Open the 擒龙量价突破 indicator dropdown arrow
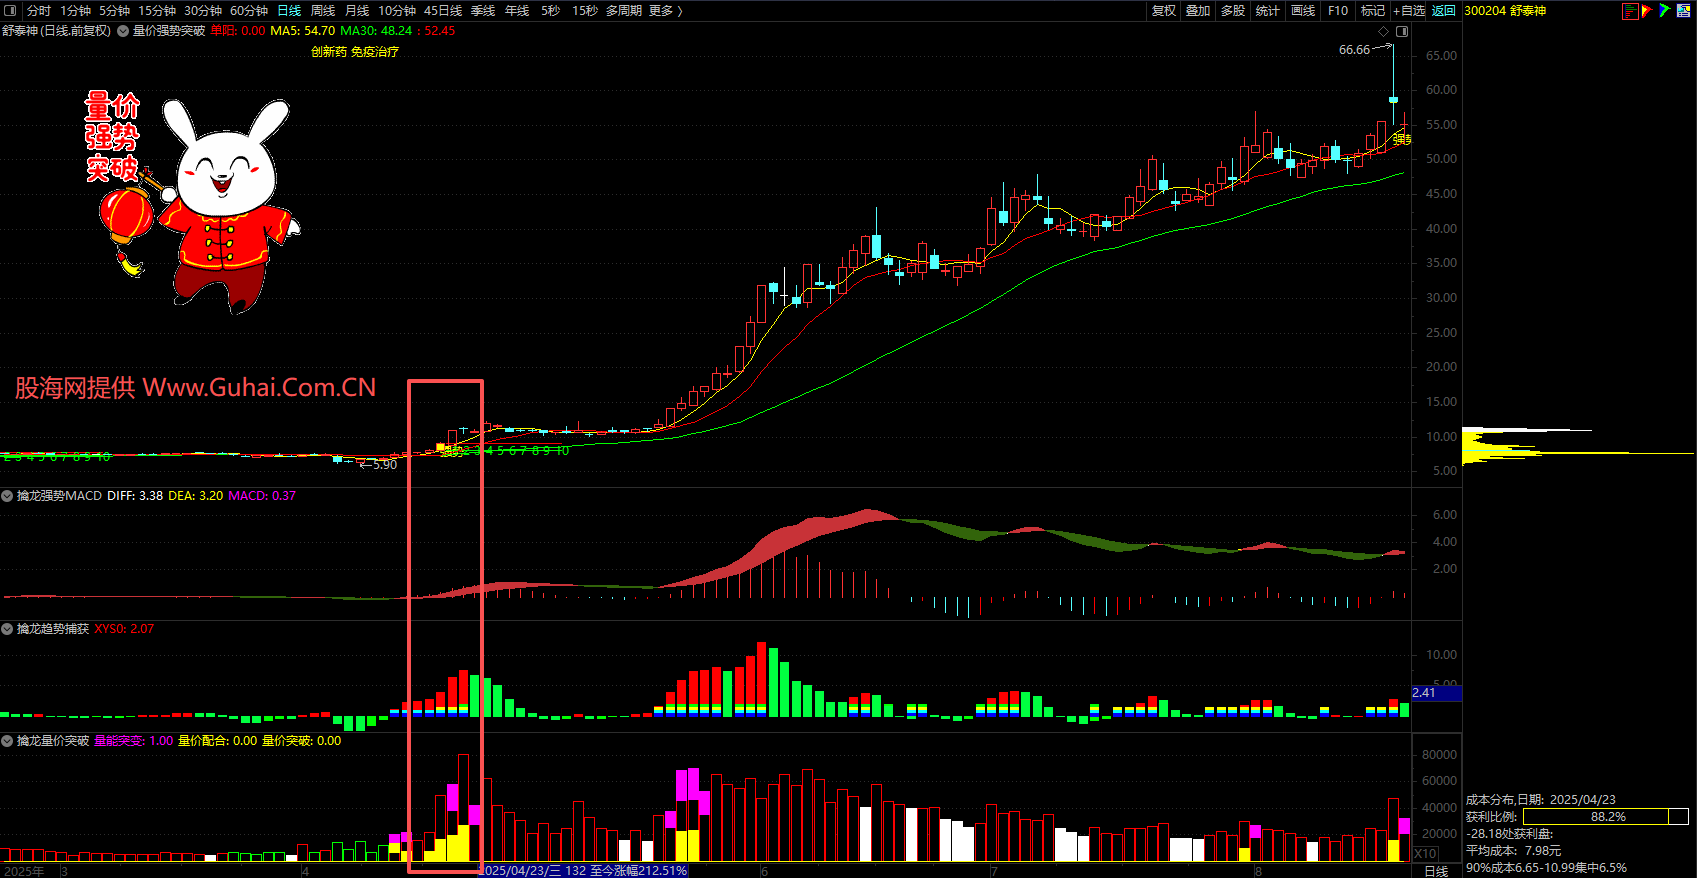 click(x=8, y=741)
